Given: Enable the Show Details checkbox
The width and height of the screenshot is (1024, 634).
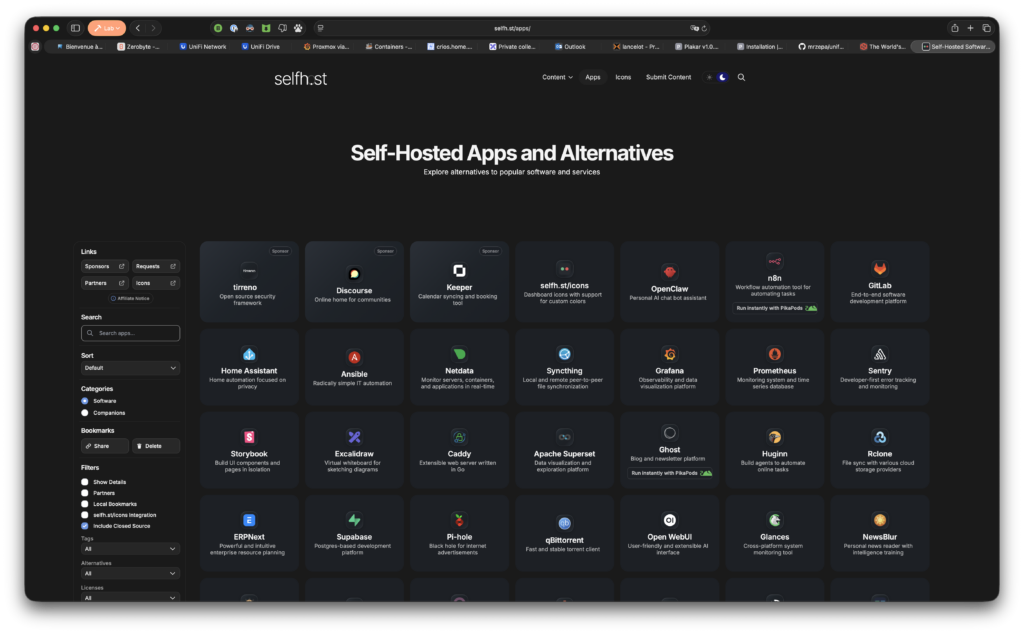Looking at the screenshot, I should pos(85,482).
